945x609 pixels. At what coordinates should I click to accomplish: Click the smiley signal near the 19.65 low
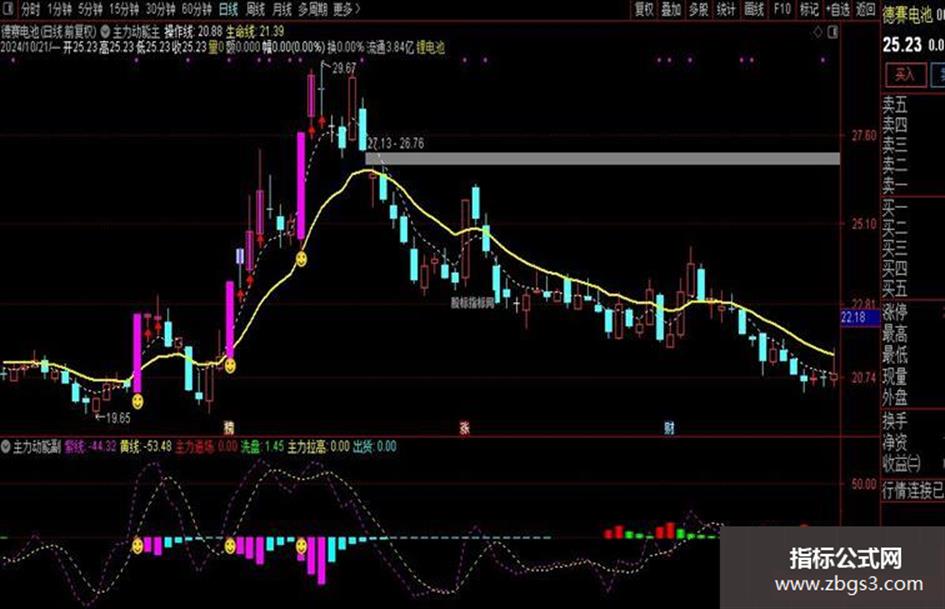click(137, 401)
